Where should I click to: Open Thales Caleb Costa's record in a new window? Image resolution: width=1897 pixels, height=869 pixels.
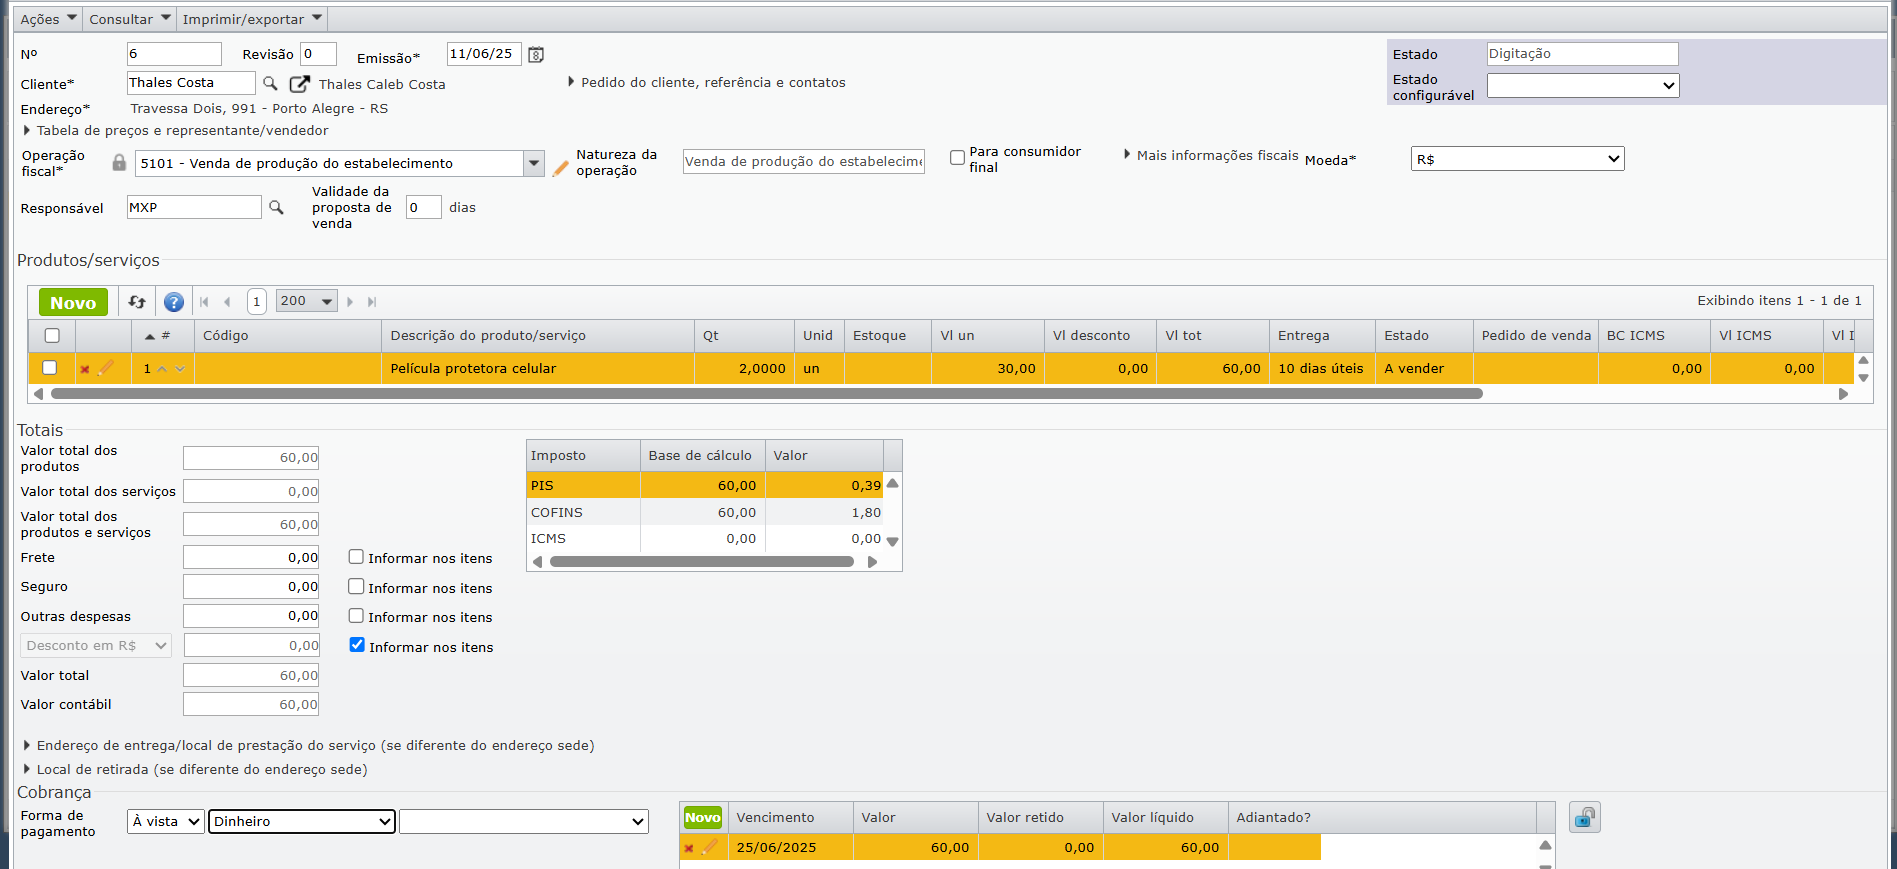pos(299,84)
